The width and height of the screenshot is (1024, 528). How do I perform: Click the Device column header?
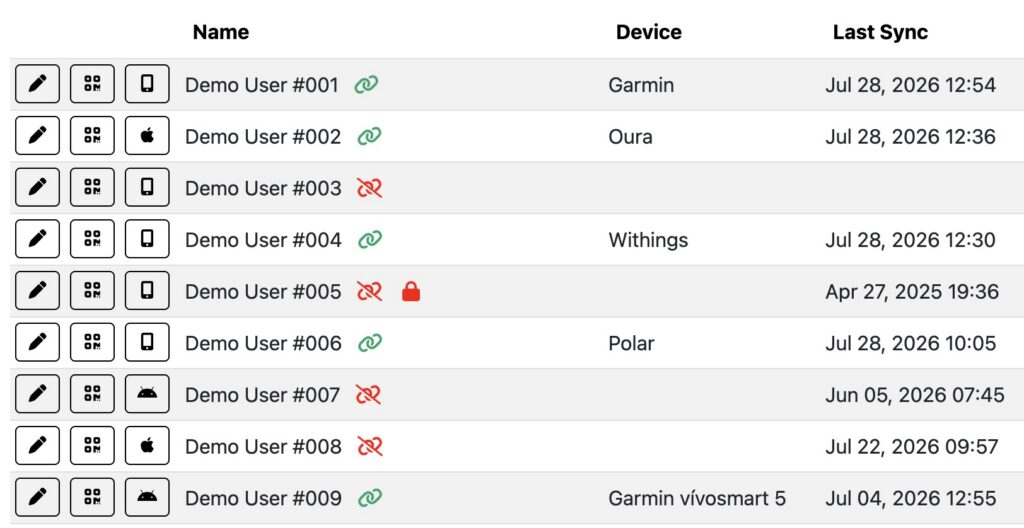(648, 32)
